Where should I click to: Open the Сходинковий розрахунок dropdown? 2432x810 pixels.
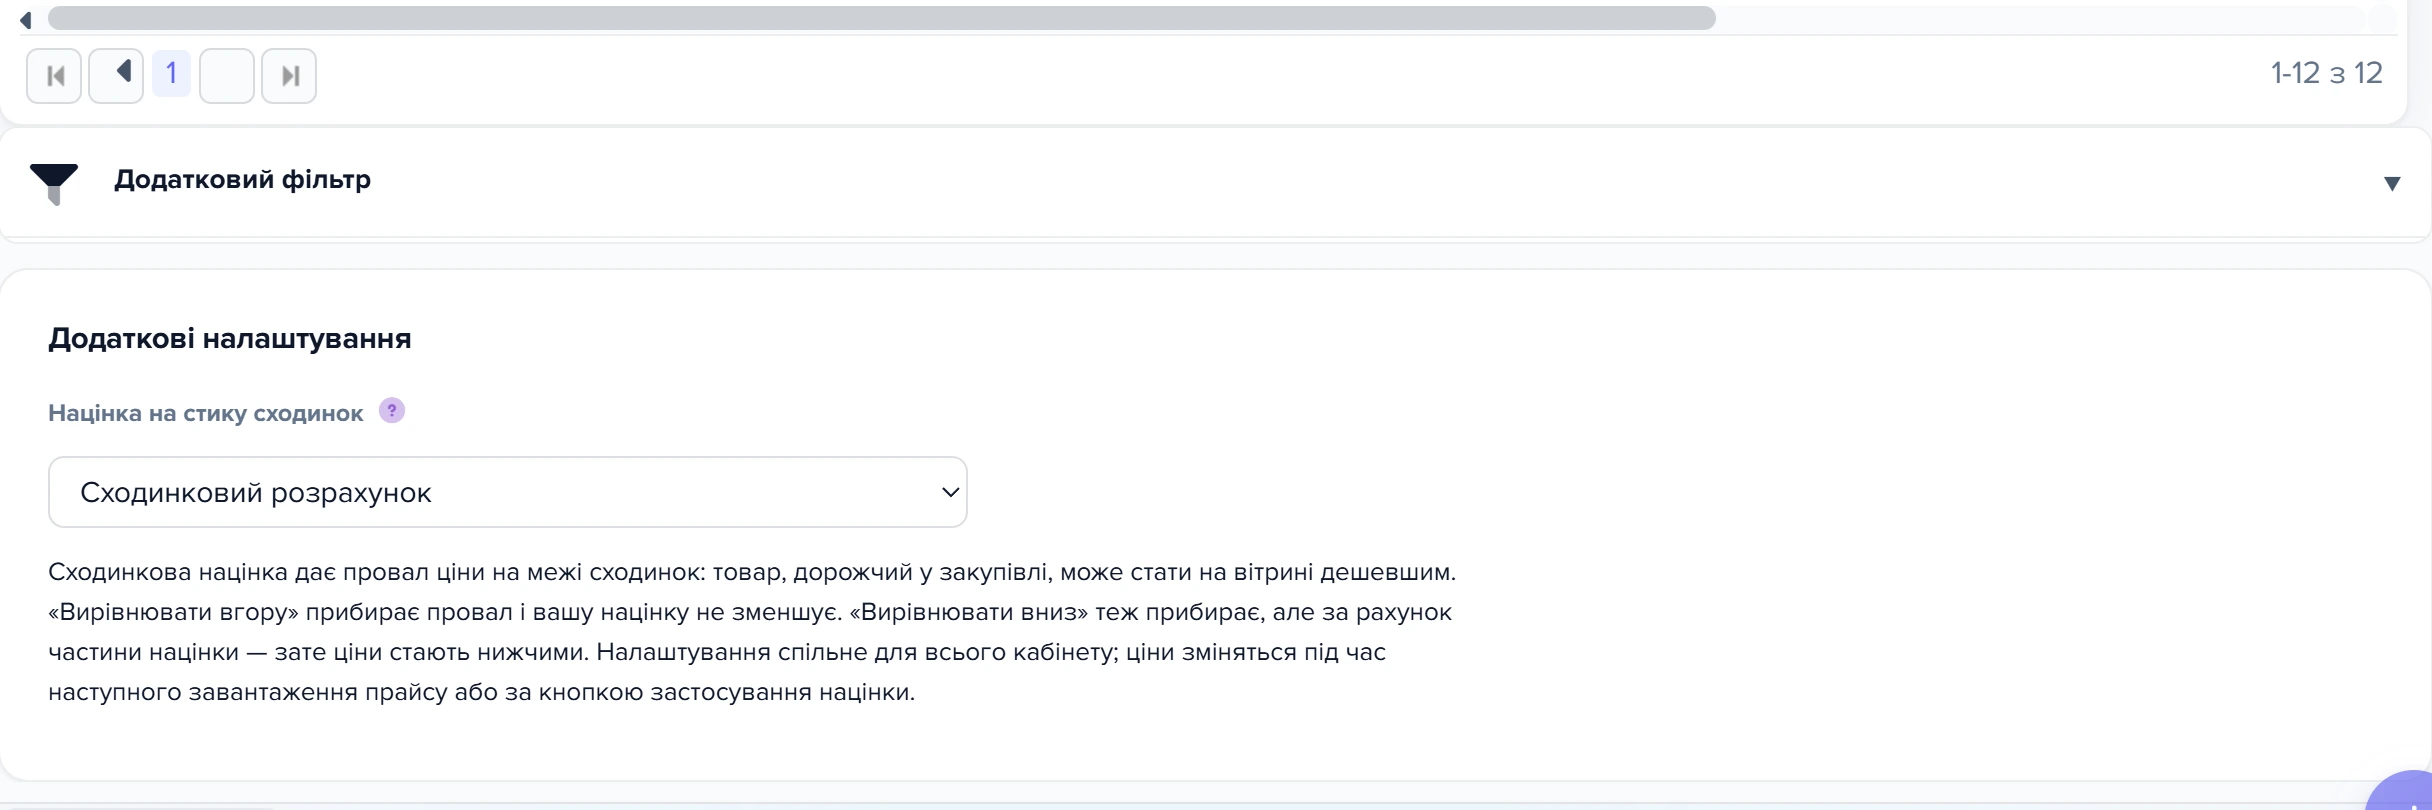point(508,492)
